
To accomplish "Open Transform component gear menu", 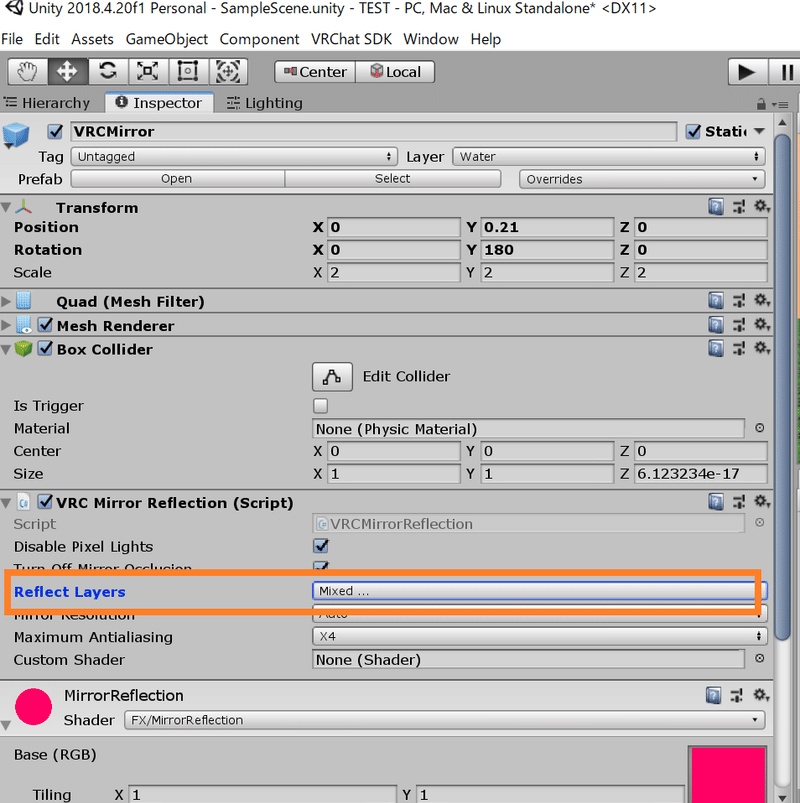I will (x=762, y=207).
